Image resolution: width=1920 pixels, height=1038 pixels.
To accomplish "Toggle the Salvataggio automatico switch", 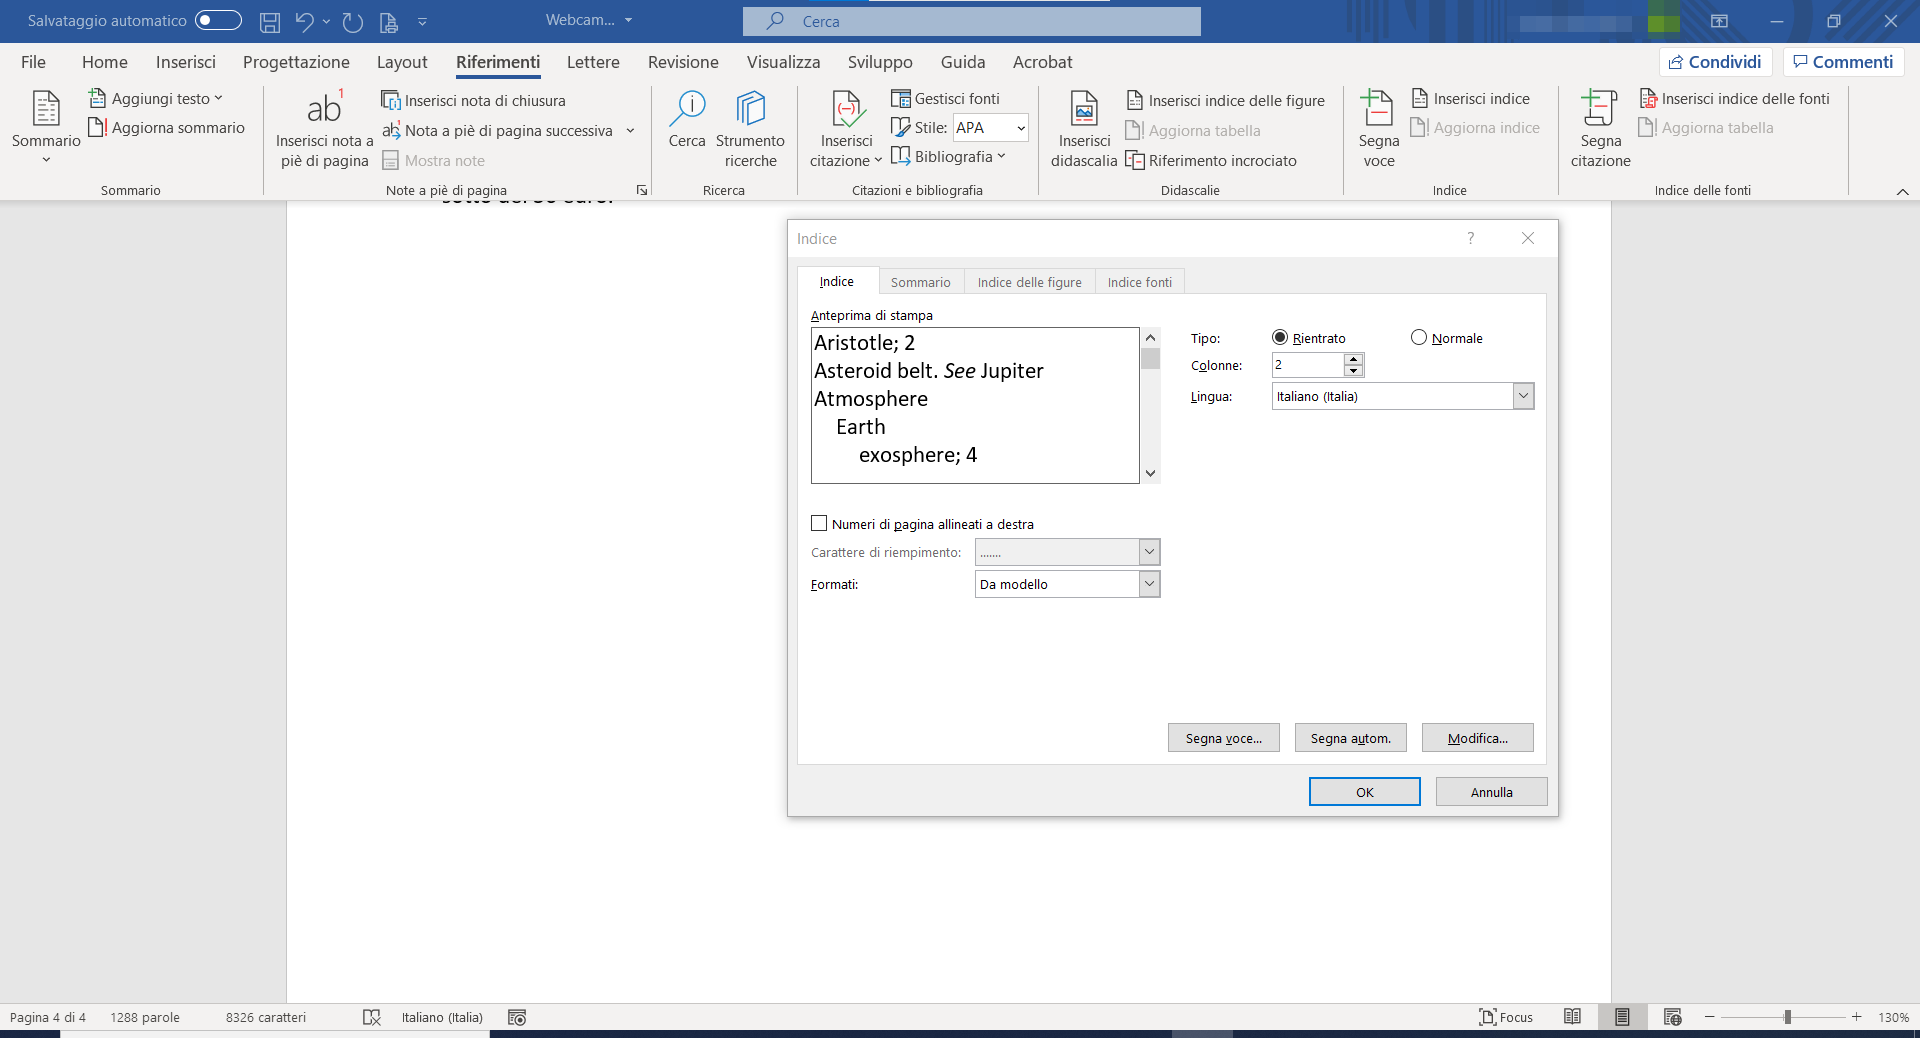I will [x=218, y=20].
